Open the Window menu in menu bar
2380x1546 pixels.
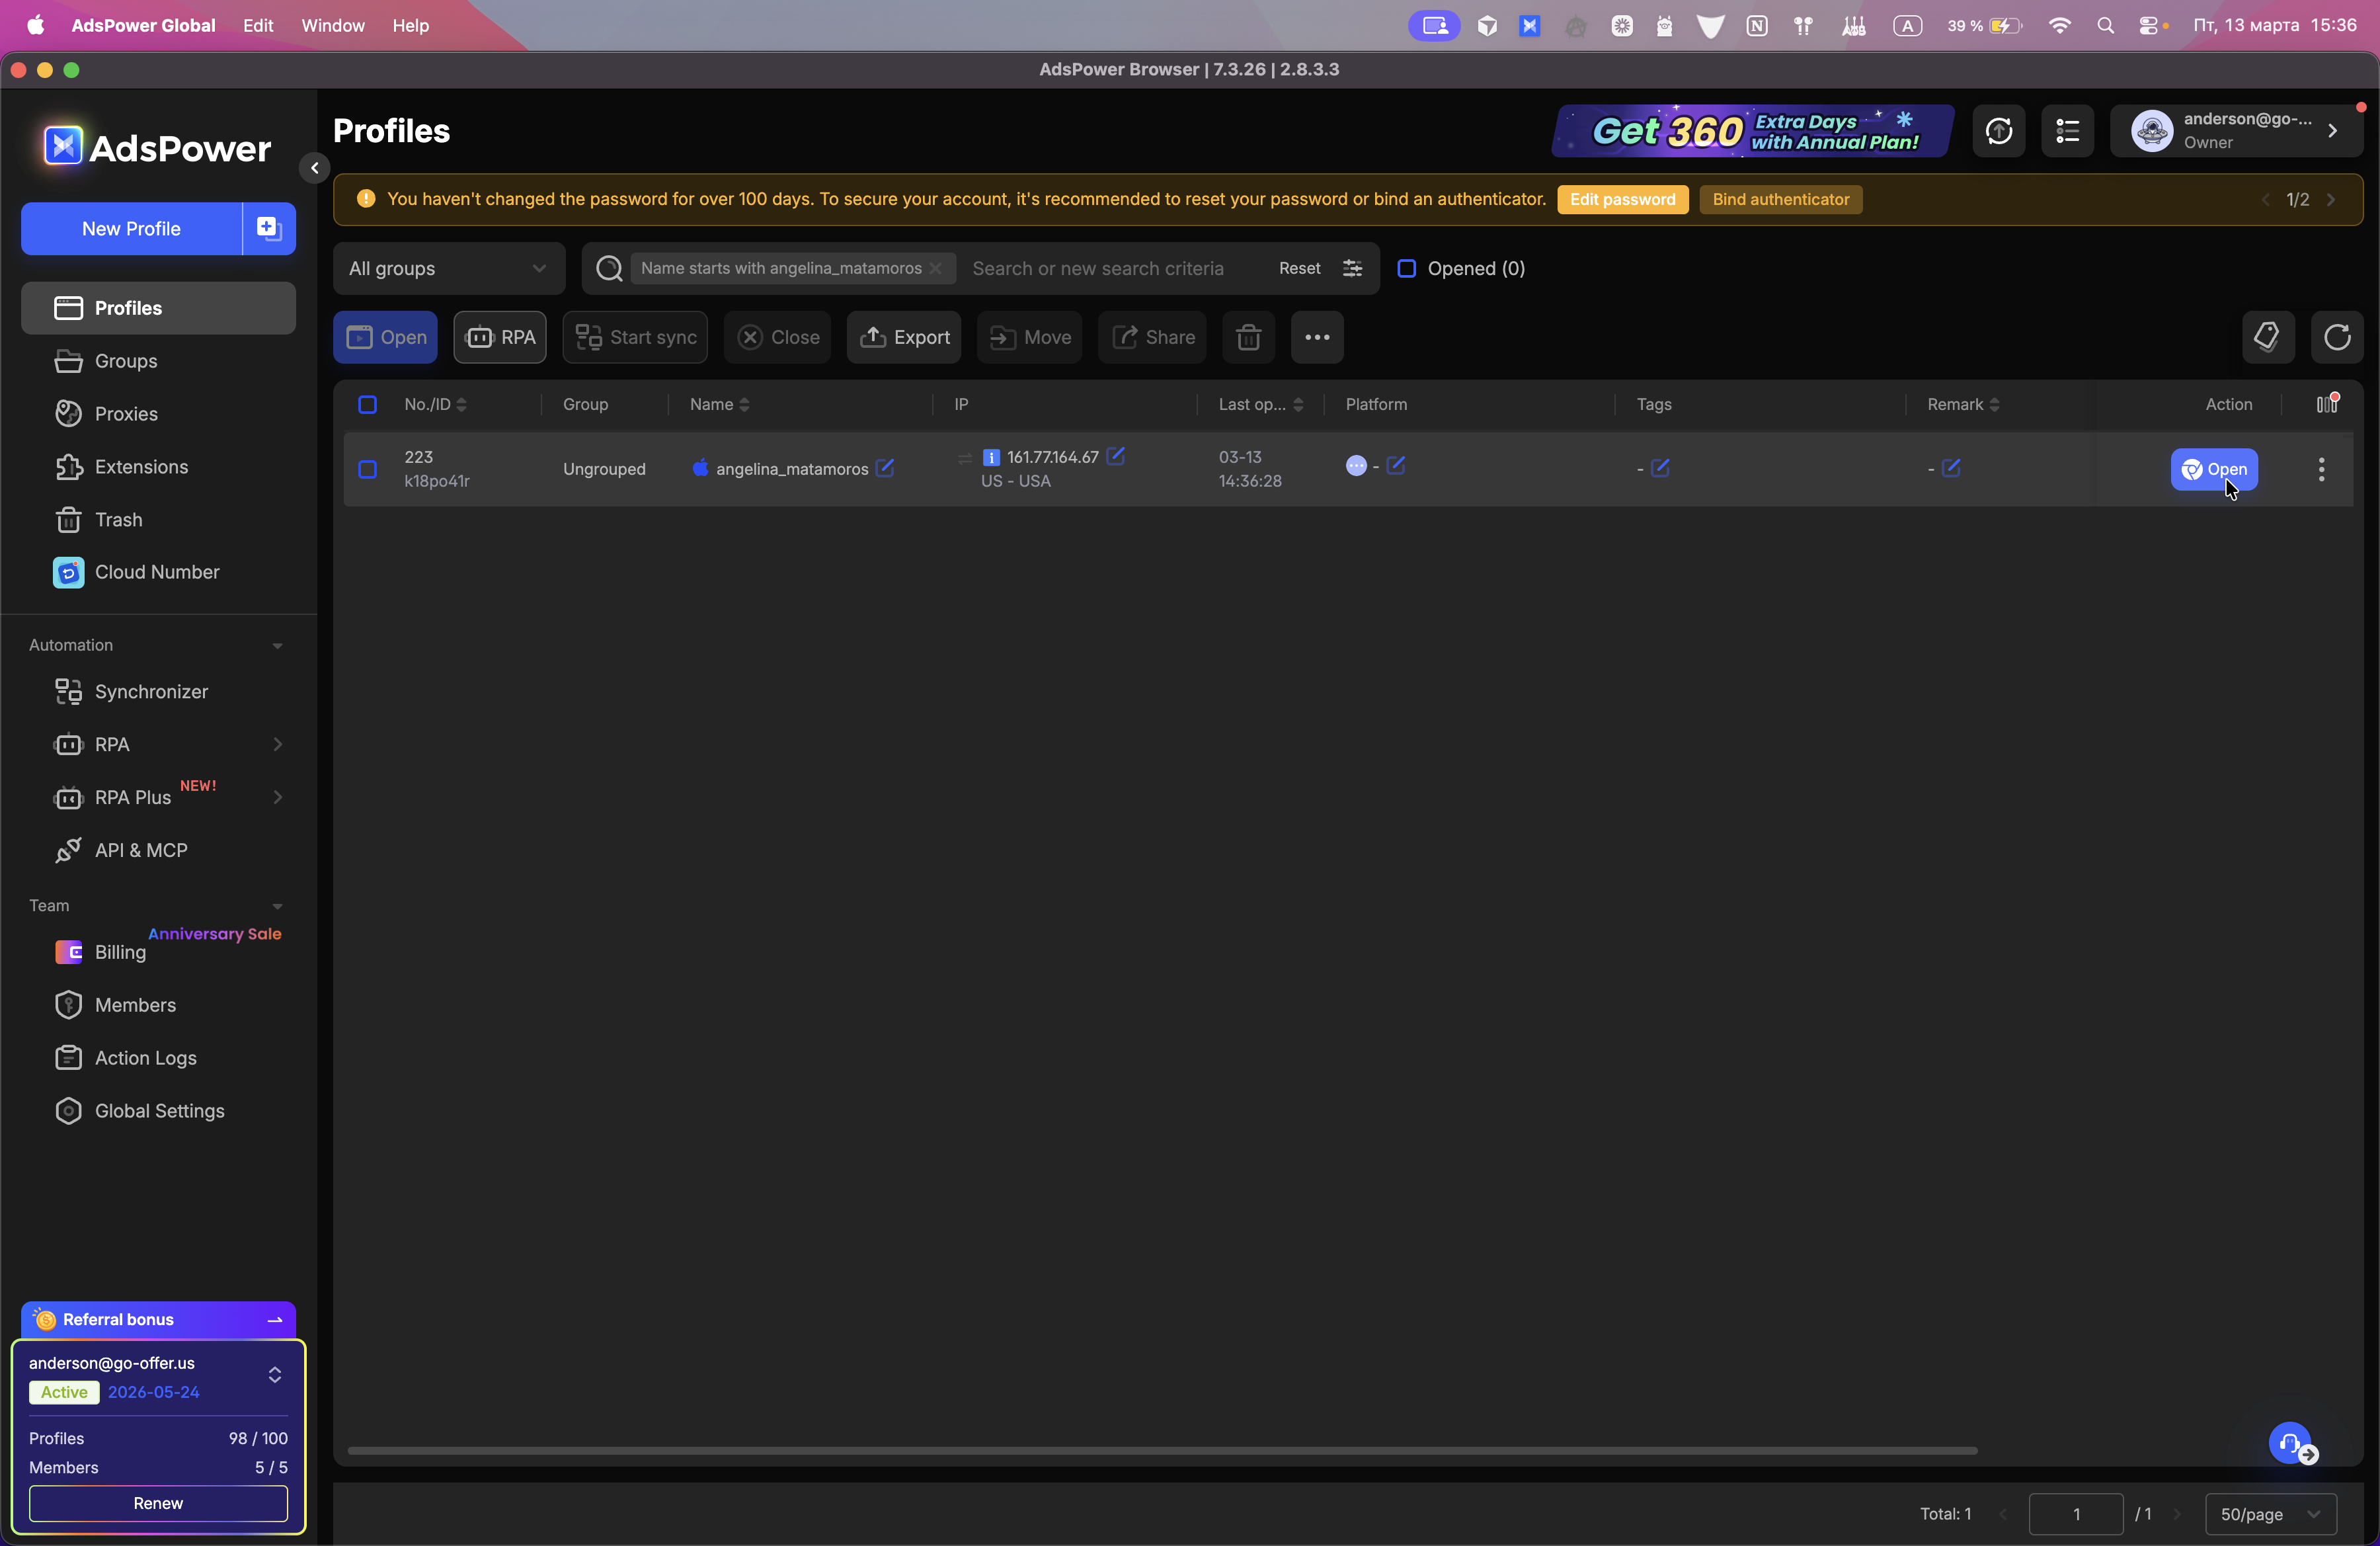coord(333,25)
